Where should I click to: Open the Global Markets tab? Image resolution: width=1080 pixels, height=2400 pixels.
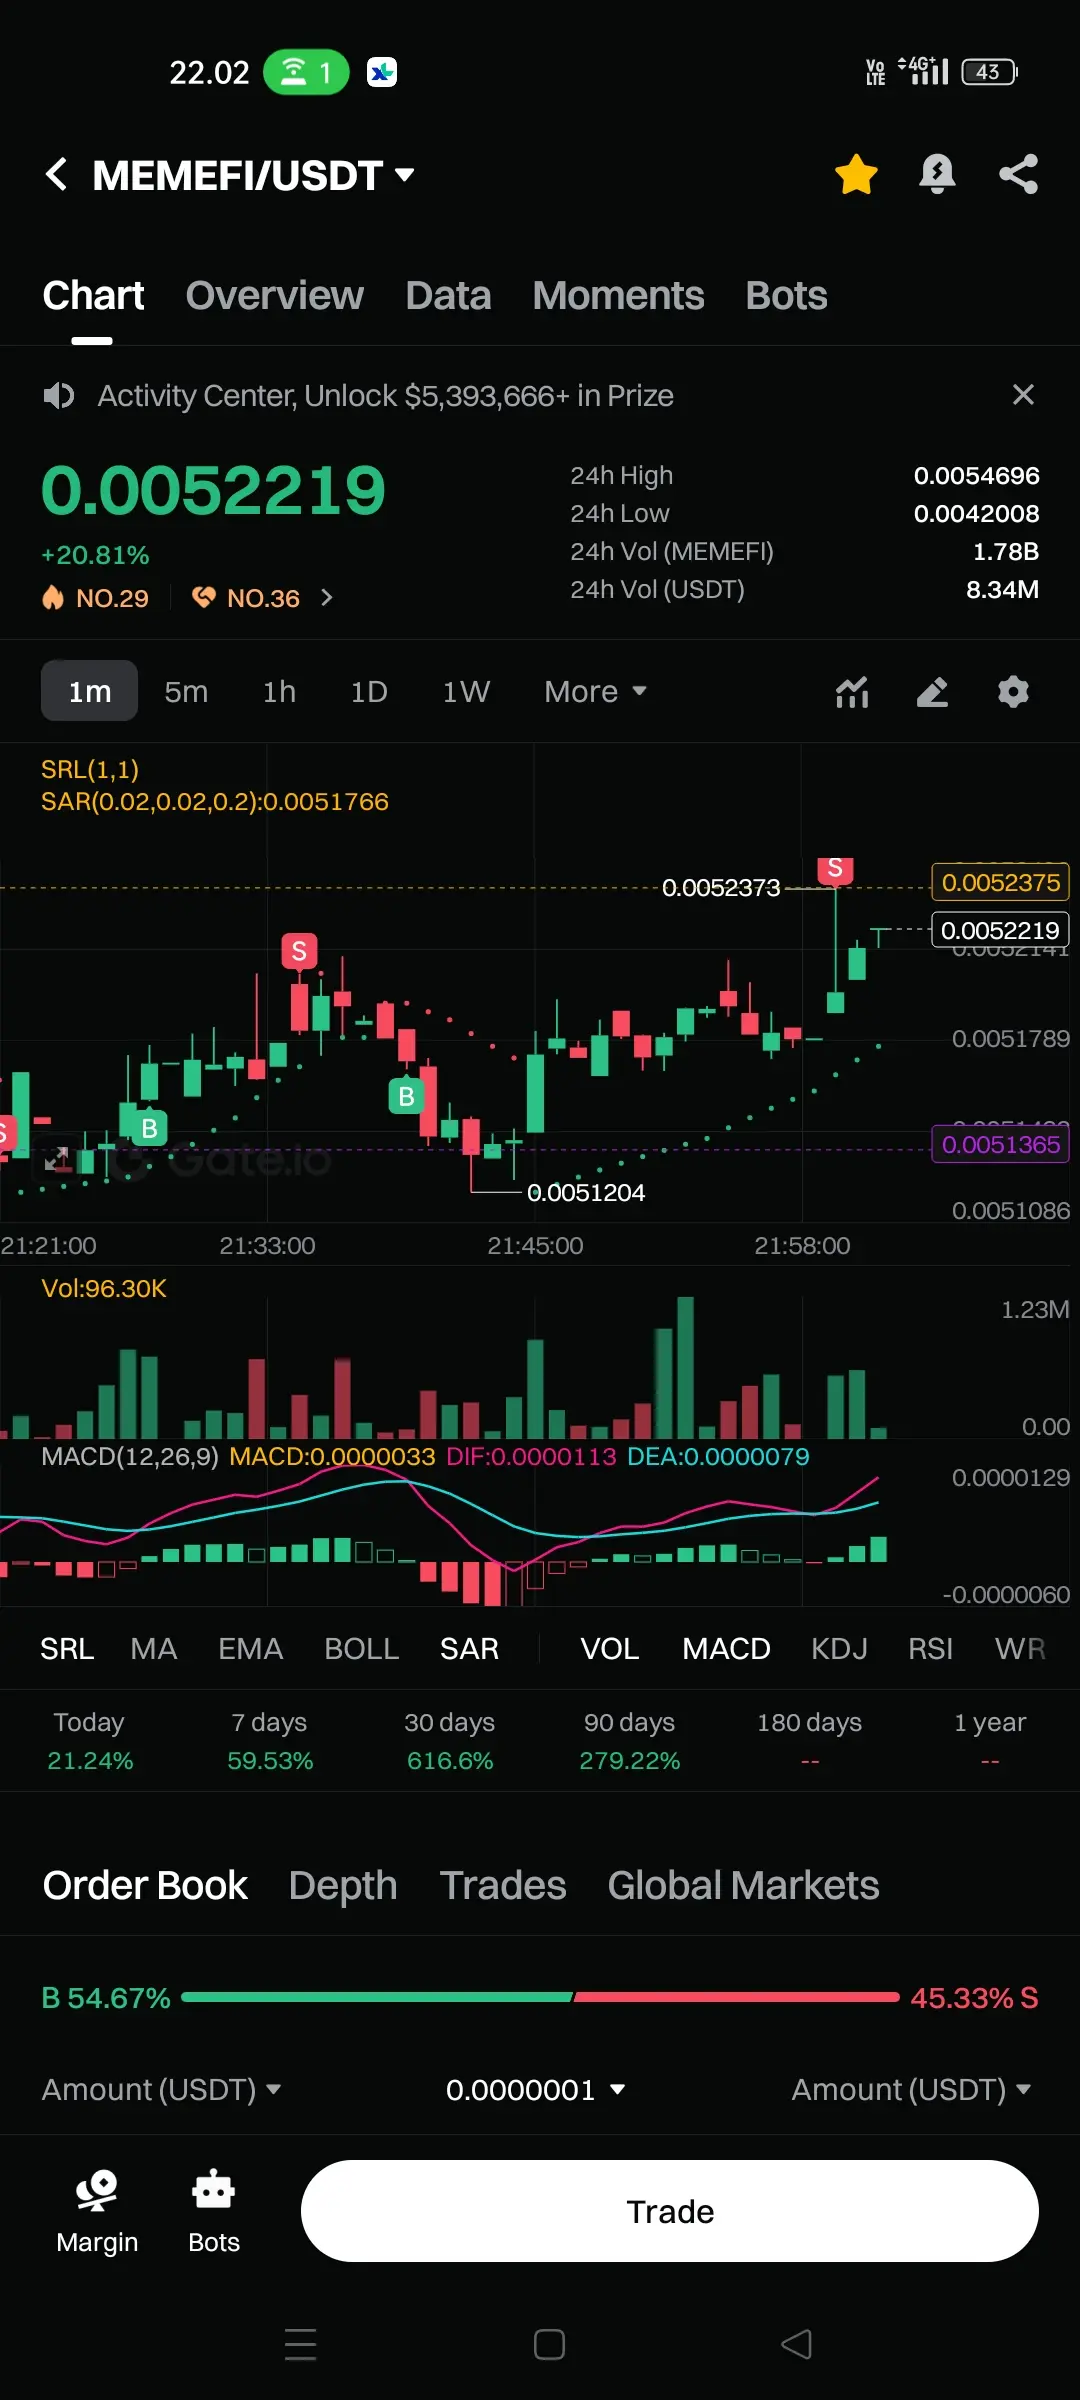coord(743,1885)
